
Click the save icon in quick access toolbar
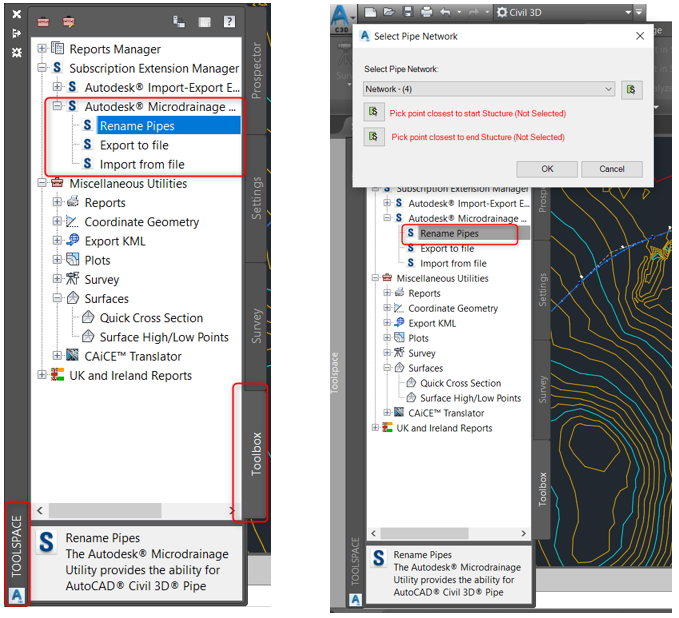click(x=407, y=12)
